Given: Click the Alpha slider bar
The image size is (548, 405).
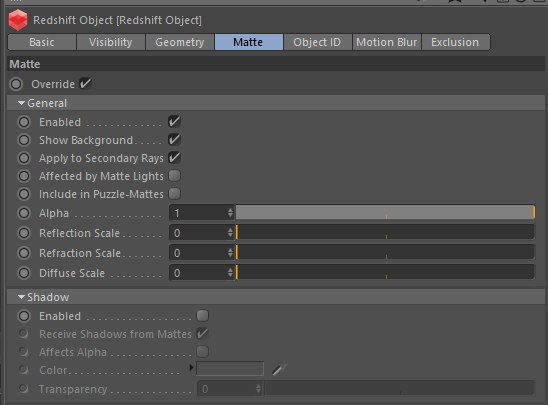Looking at the screenshot, I should tap(385, 212).
